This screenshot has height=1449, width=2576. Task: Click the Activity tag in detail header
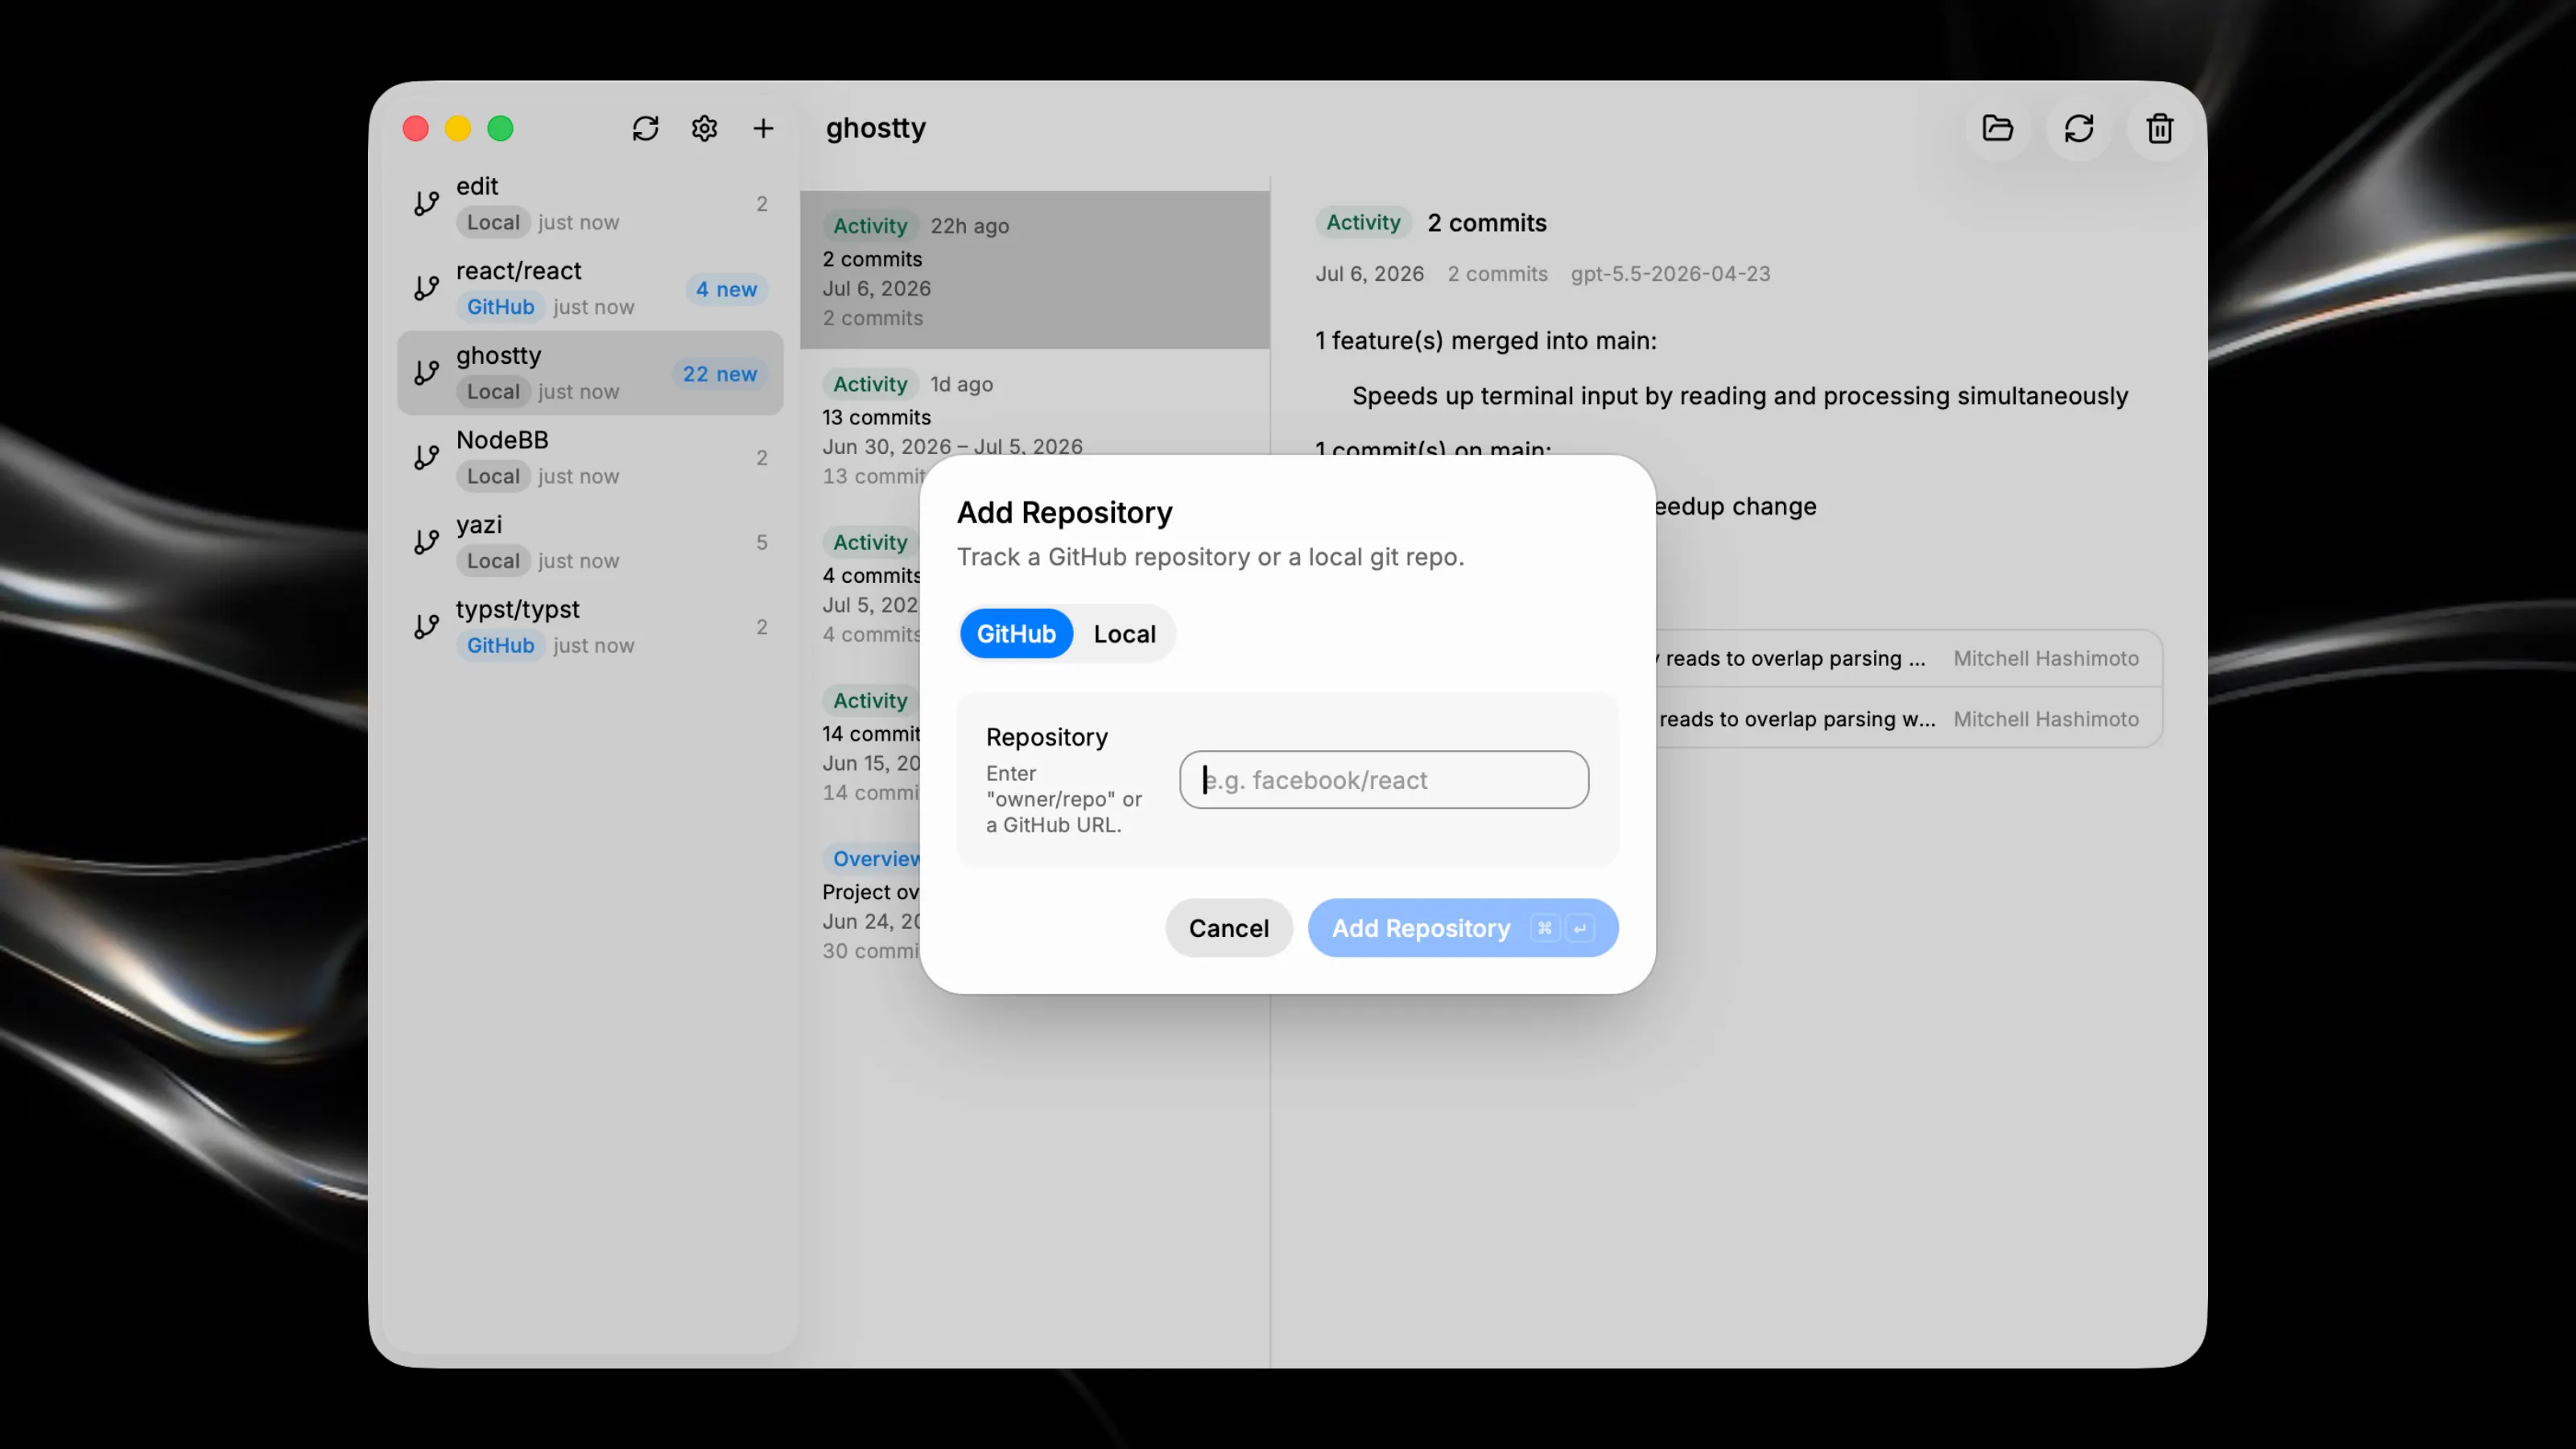1363,222
